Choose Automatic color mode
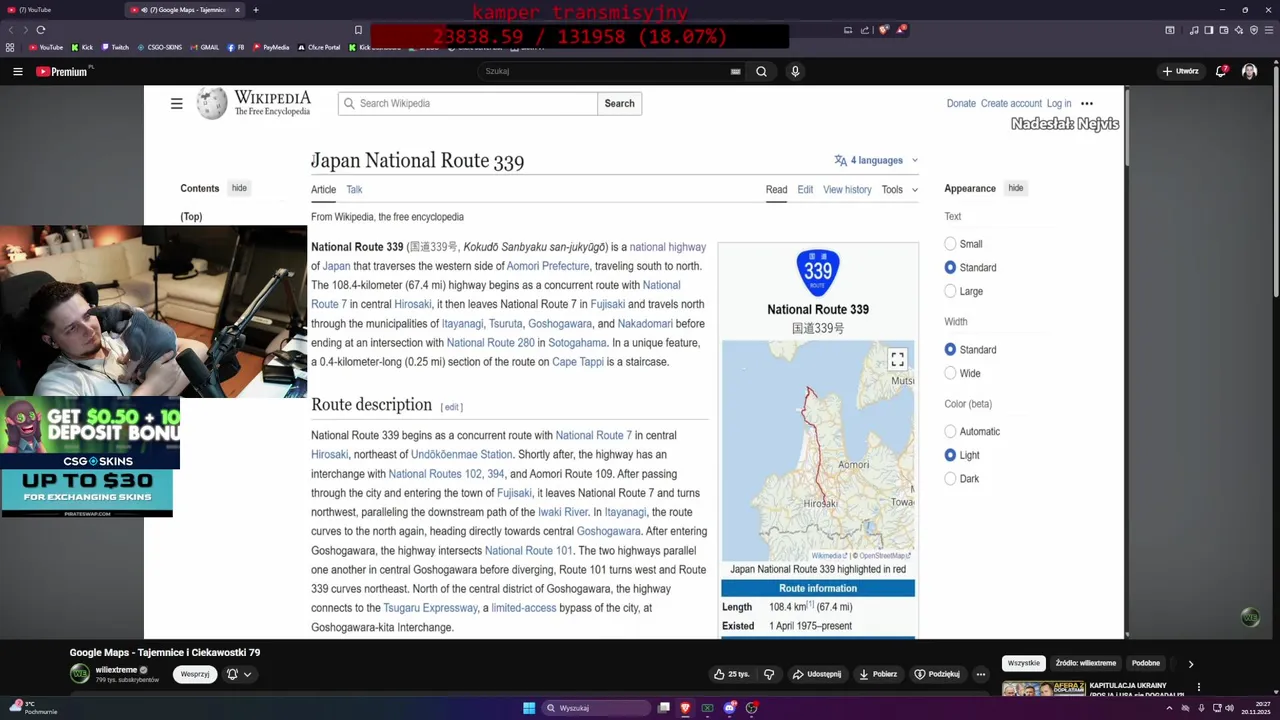The image size is (1280, 720). 950,431
